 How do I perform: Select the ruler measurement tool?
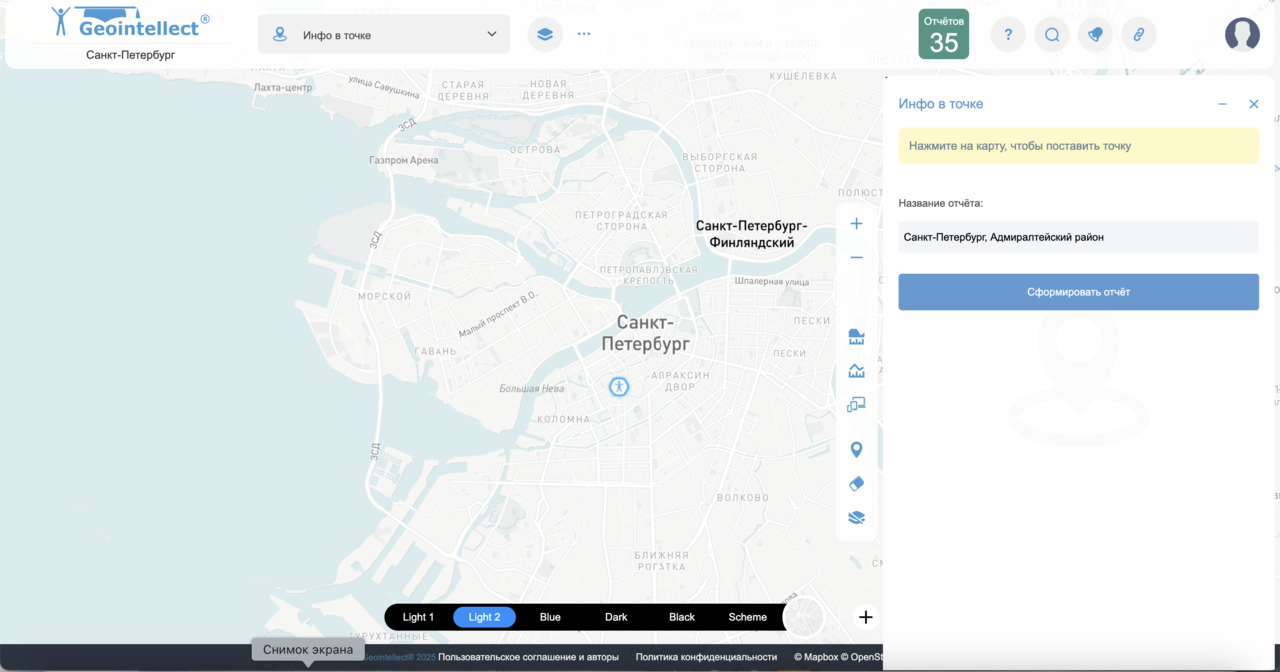856,337
